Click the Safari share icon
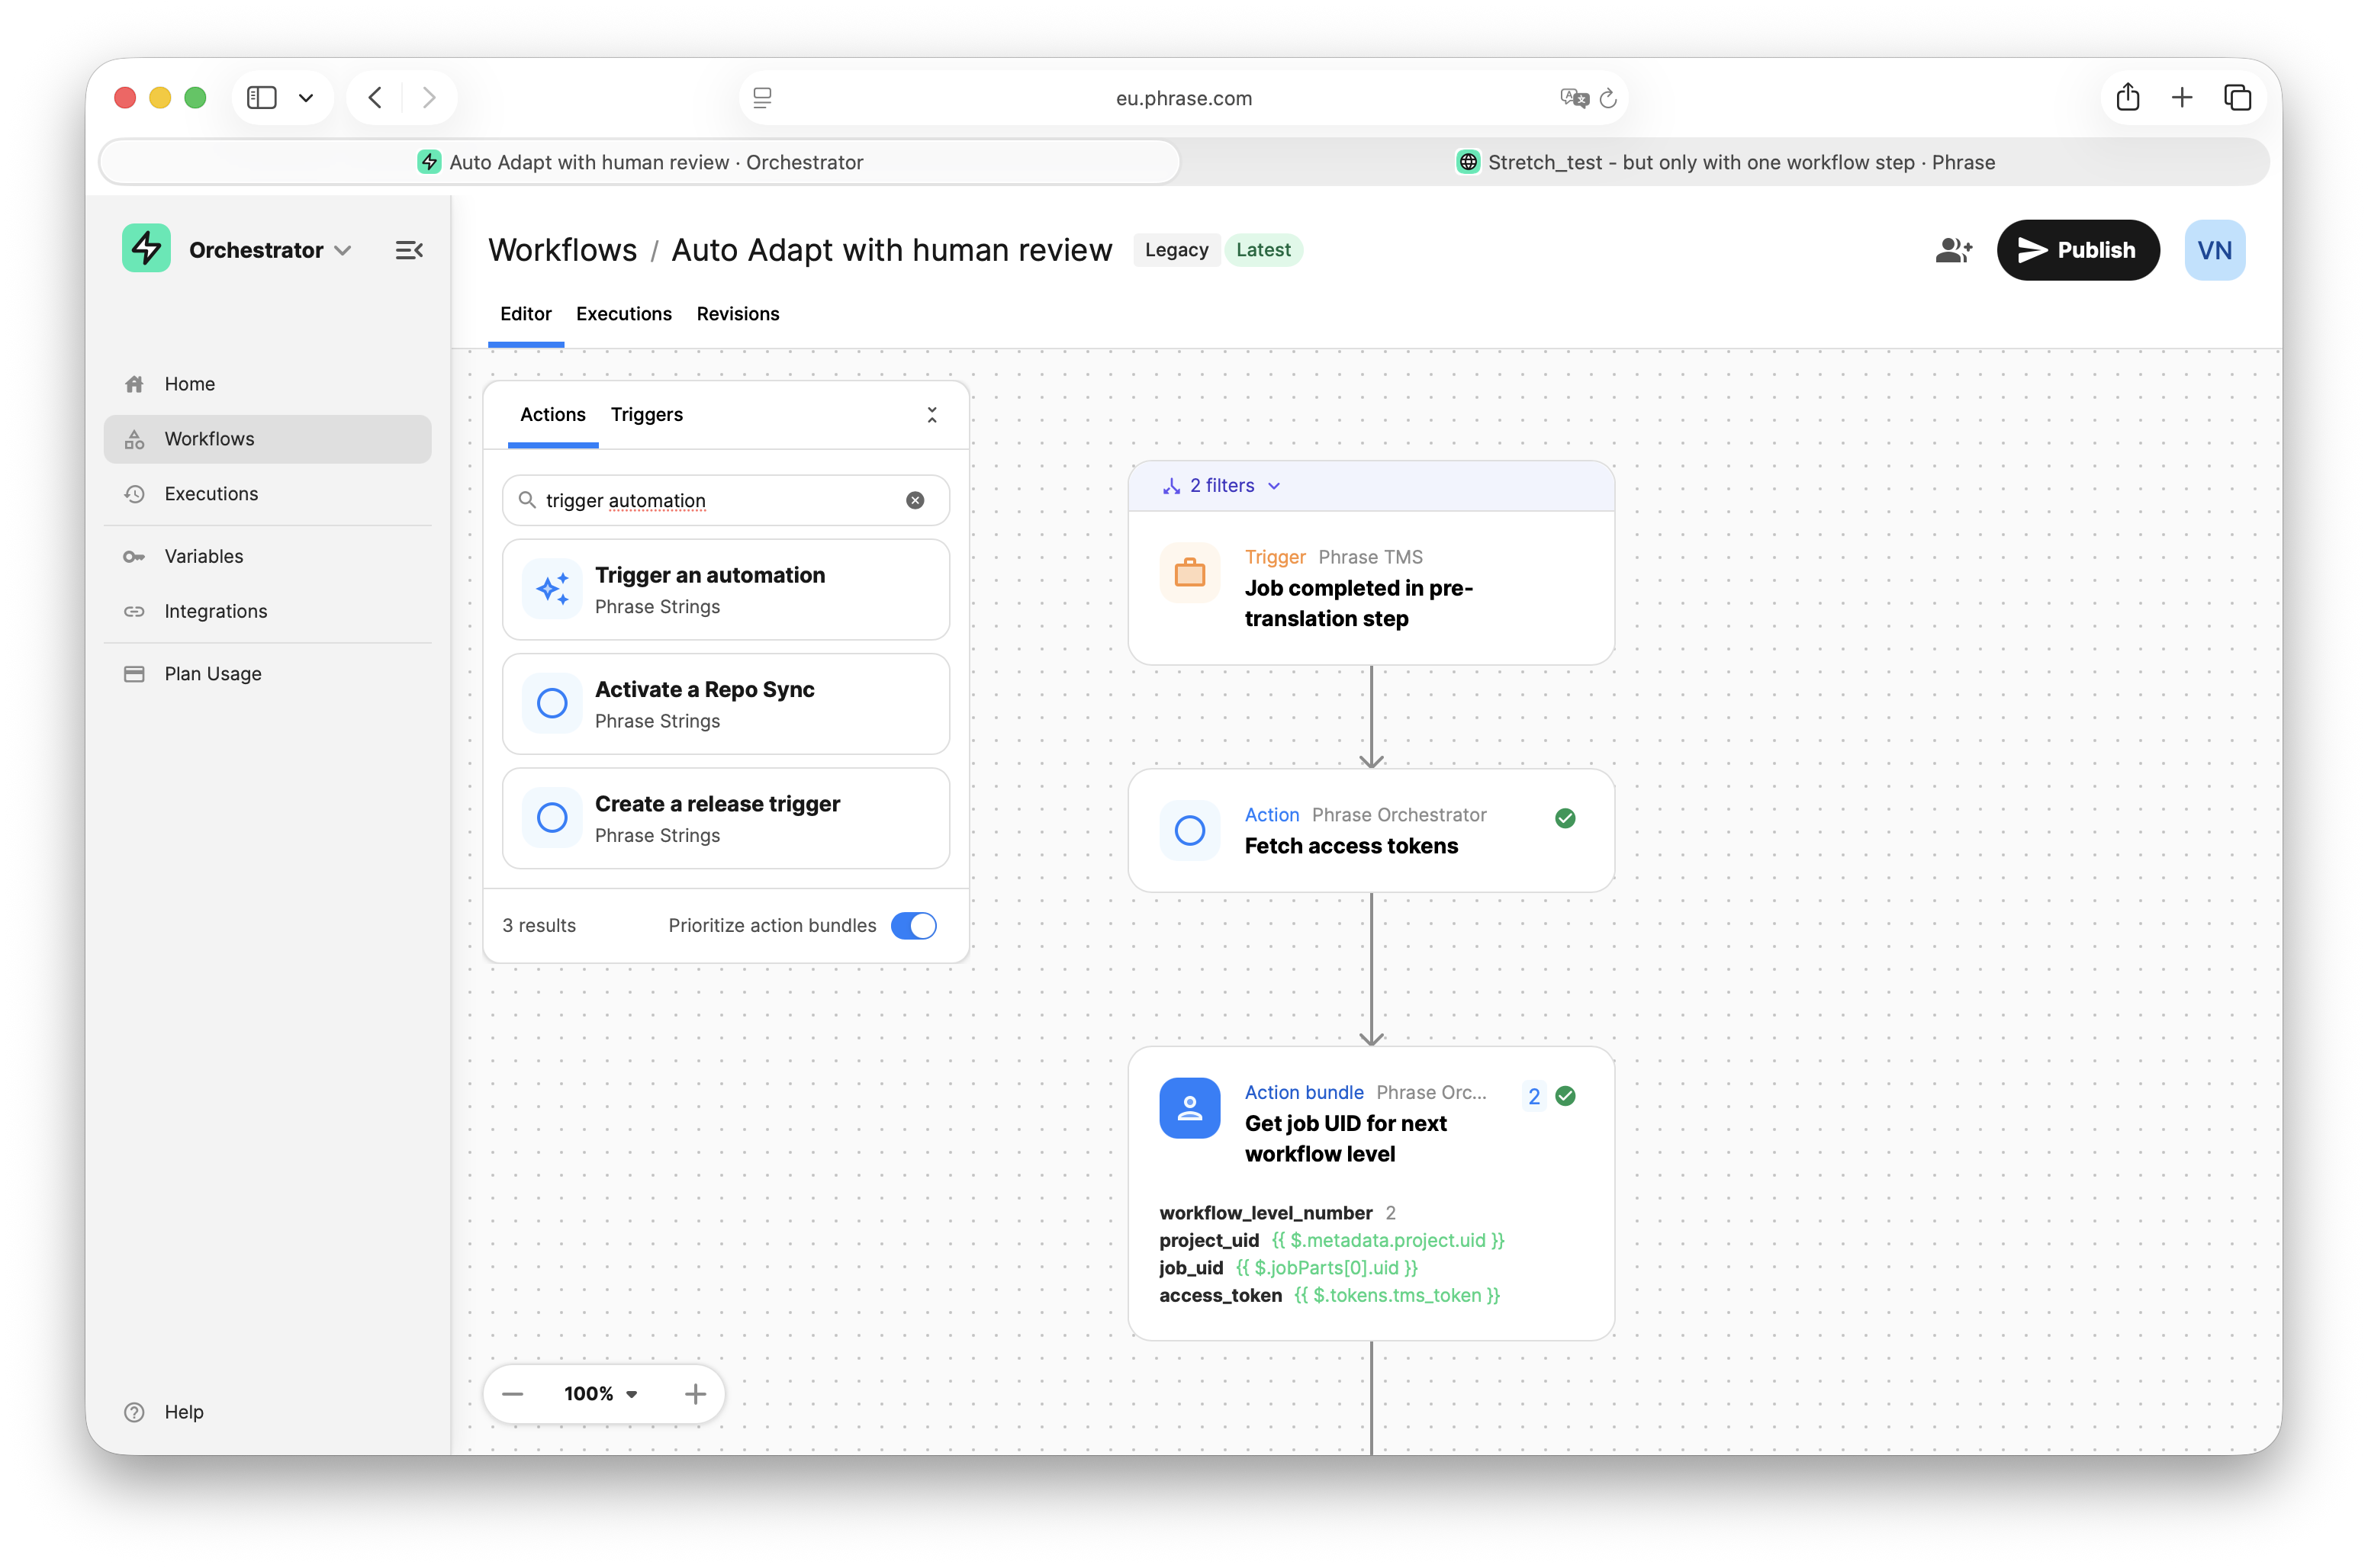This screenshot has width=2368, height=1568. coord(2127,97)
